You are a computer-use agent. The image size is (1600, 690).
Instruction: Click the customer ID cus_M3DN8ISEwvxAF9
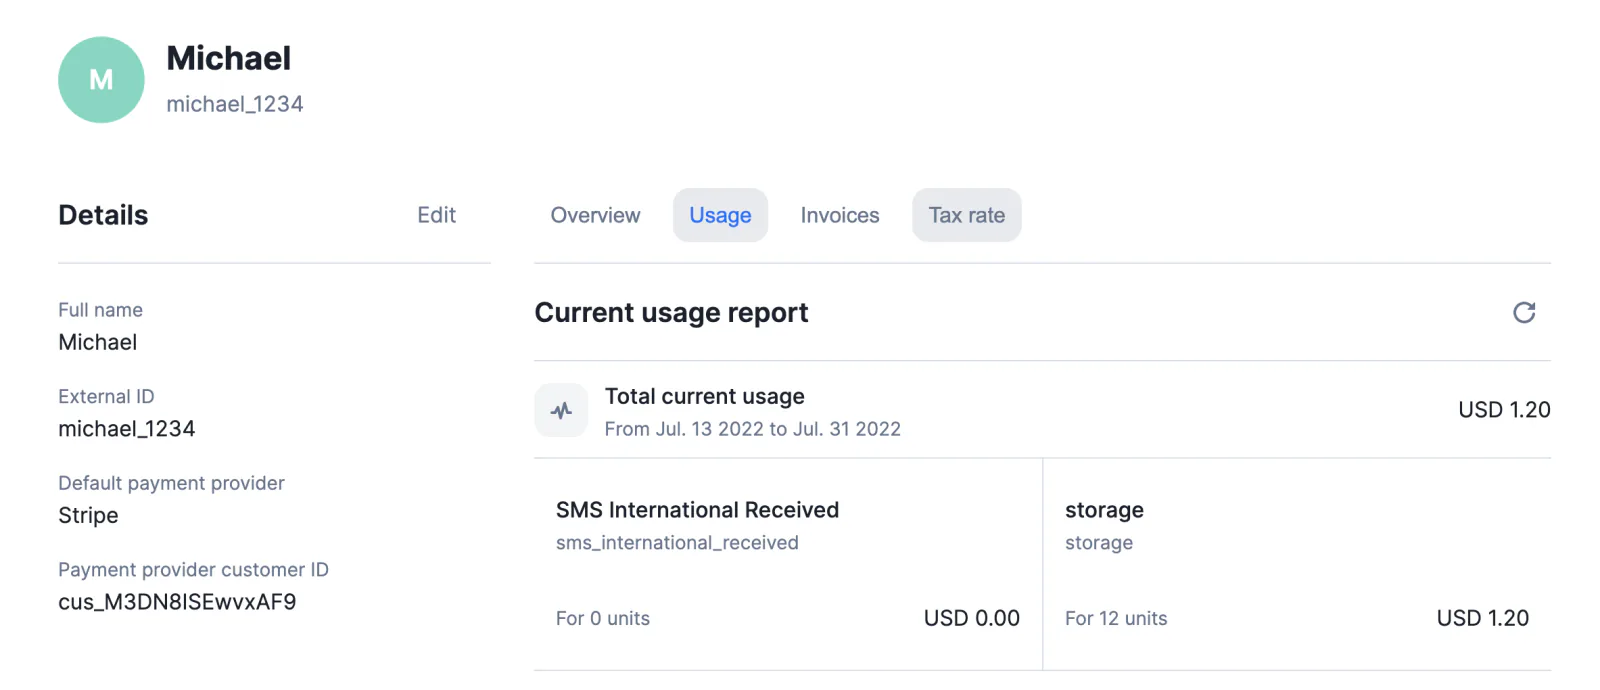177,602
